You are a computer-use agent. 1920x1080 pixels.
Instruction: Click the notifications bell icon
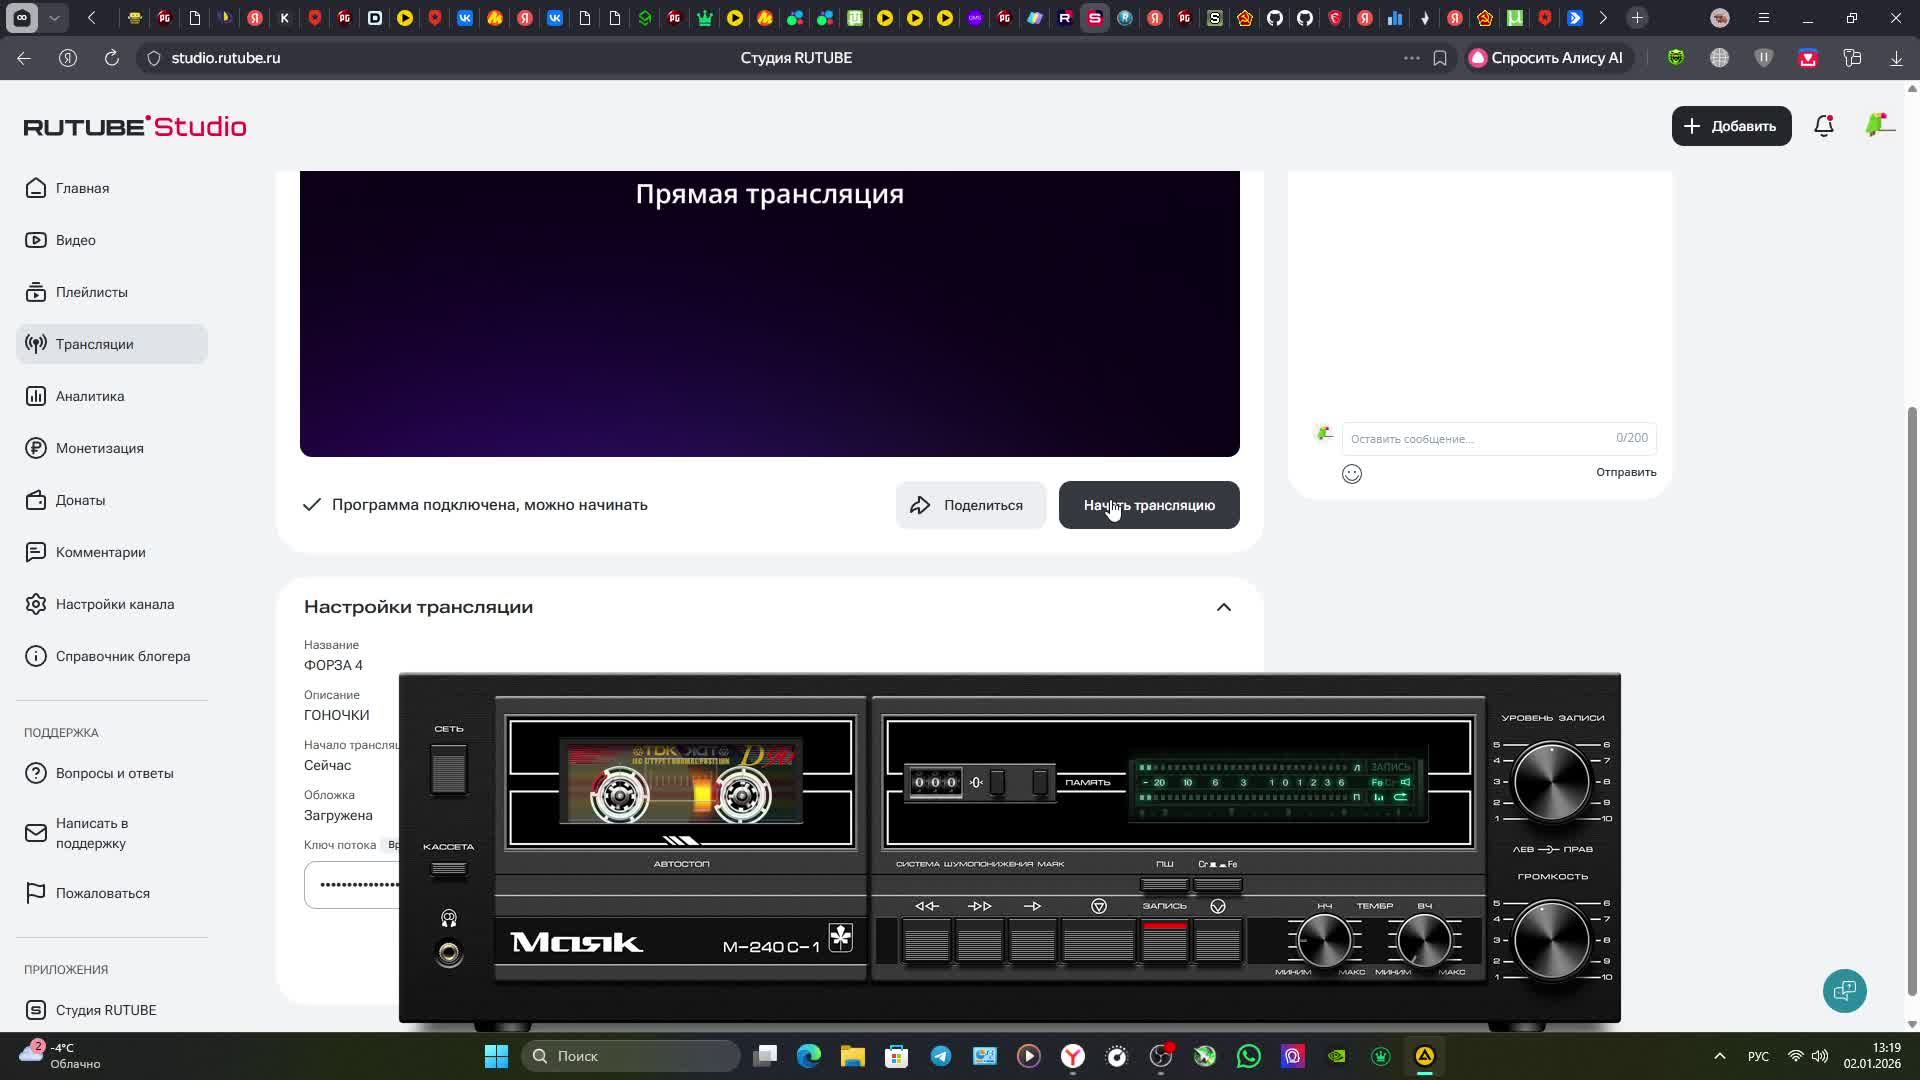pos(1823,126)
